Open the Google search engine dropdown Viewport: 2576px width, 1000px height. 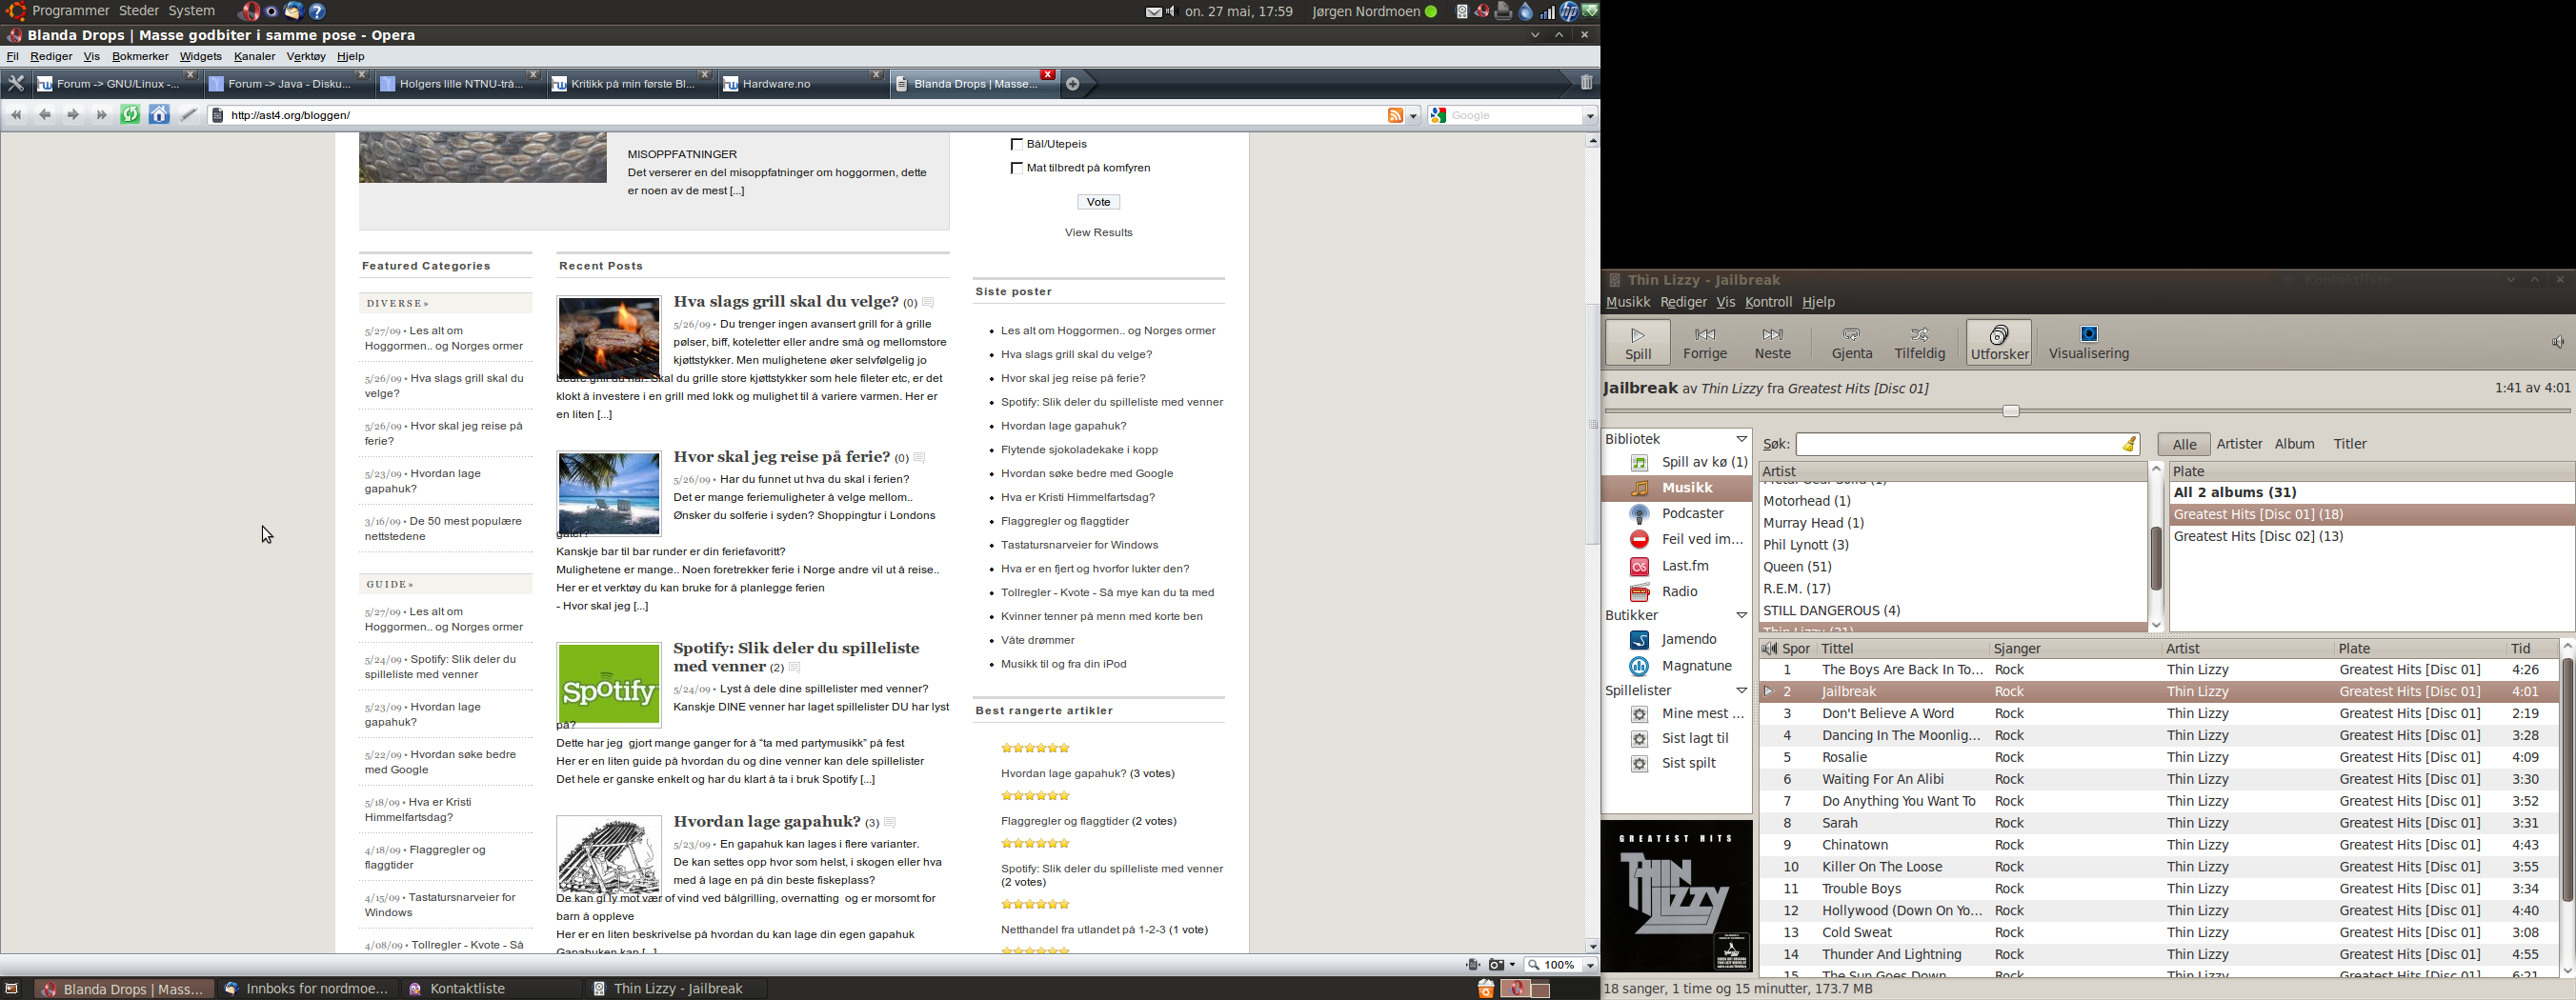[1588, 117]
